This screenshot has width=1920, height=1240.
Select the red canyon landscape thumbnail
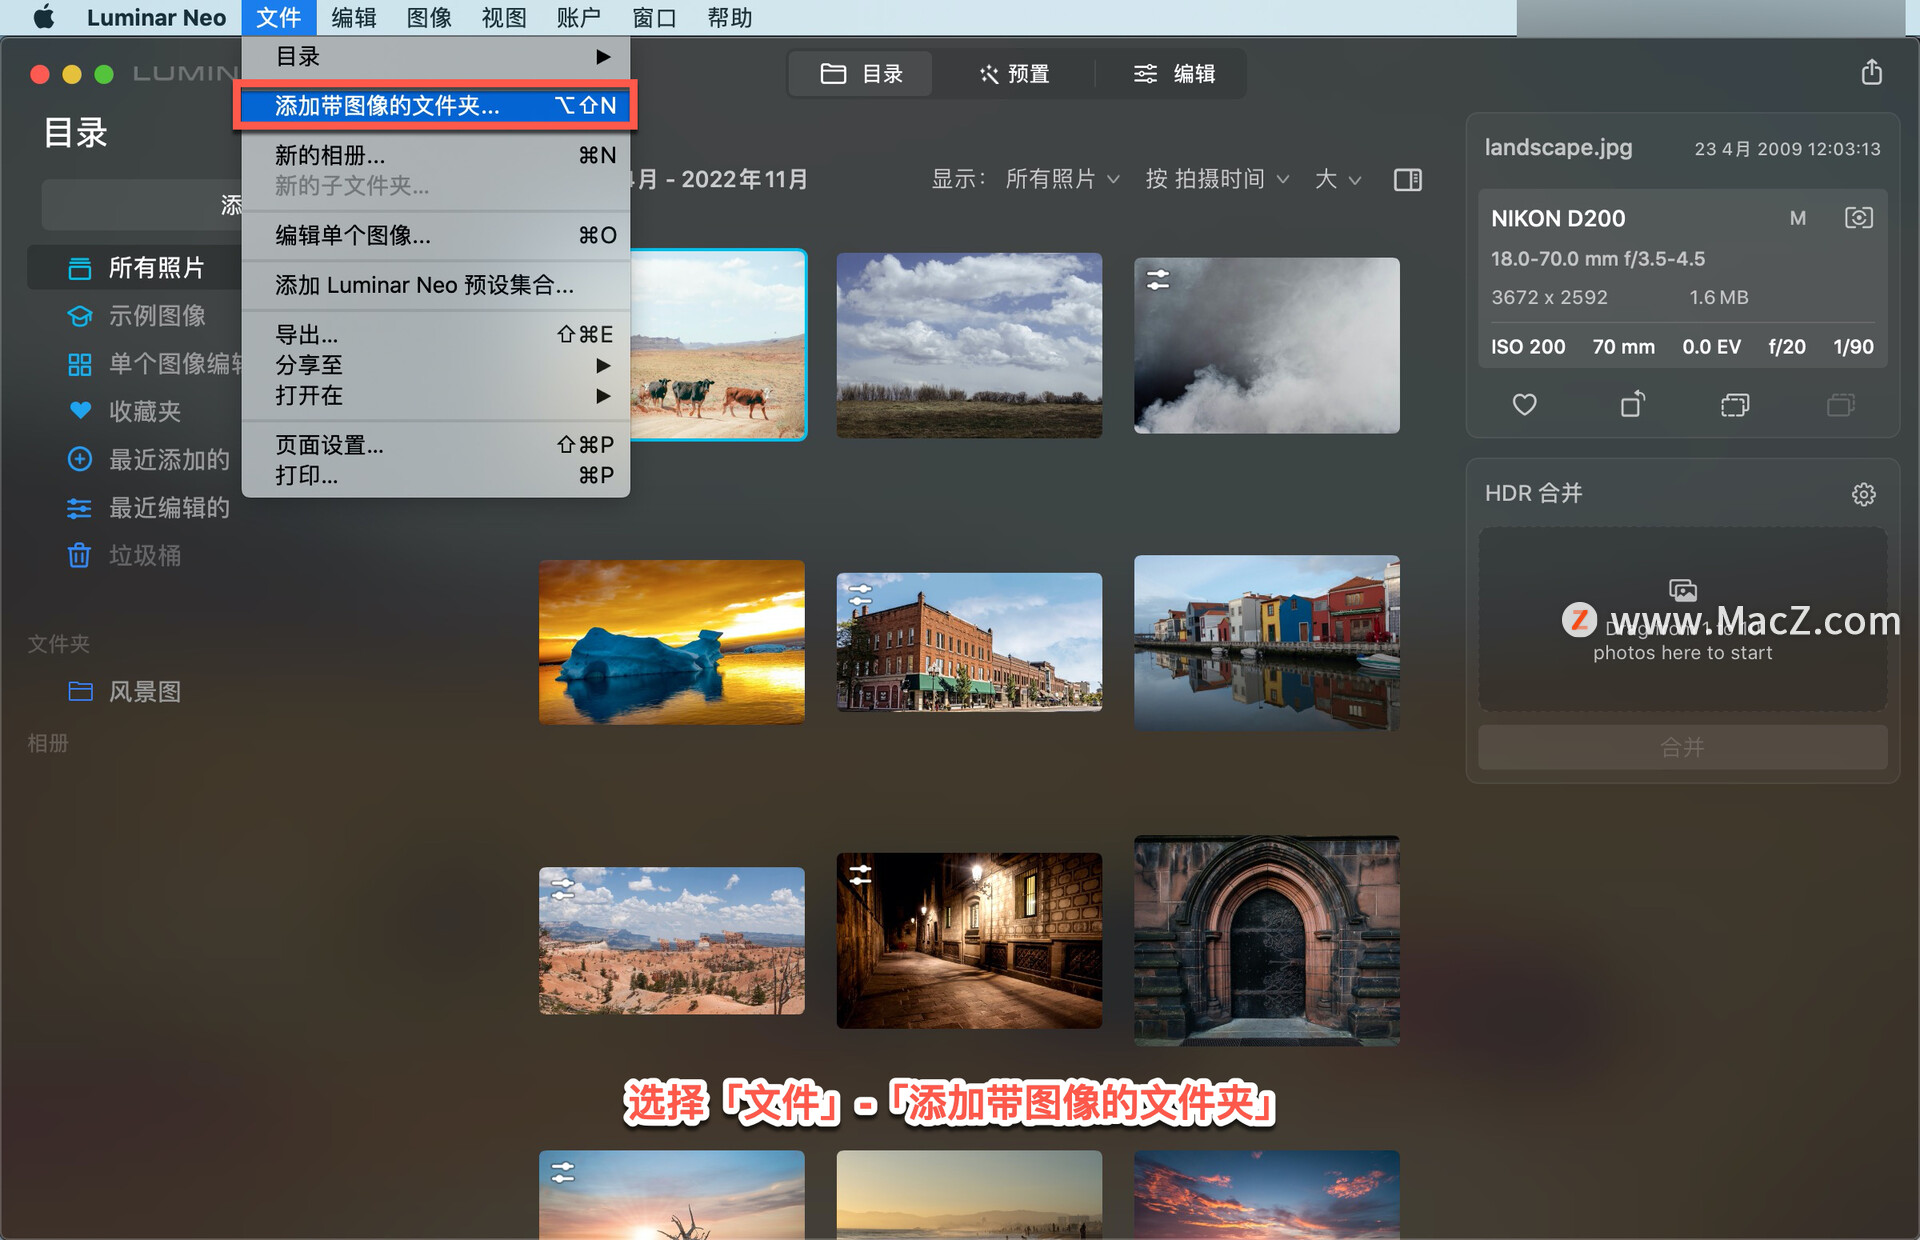[x=672, y=940]
